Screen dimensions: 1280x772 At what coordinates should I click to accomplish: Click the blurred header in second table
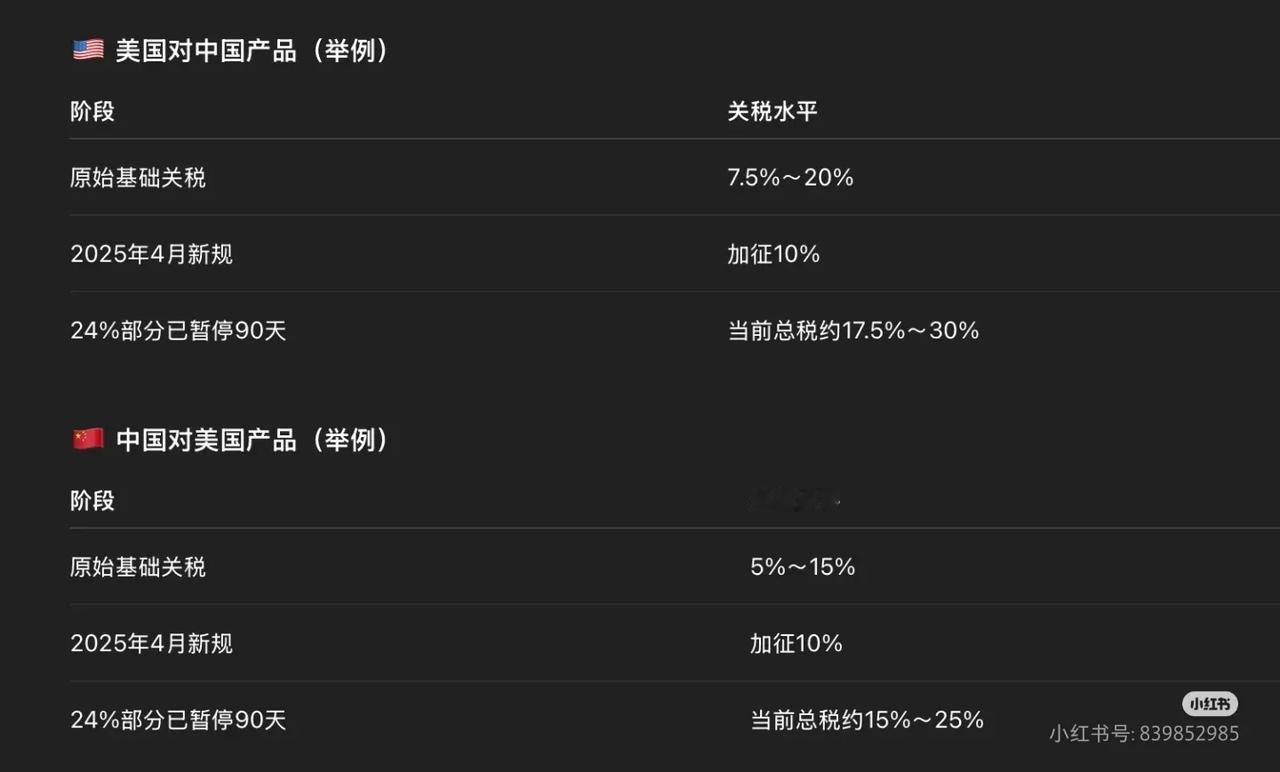795,500
